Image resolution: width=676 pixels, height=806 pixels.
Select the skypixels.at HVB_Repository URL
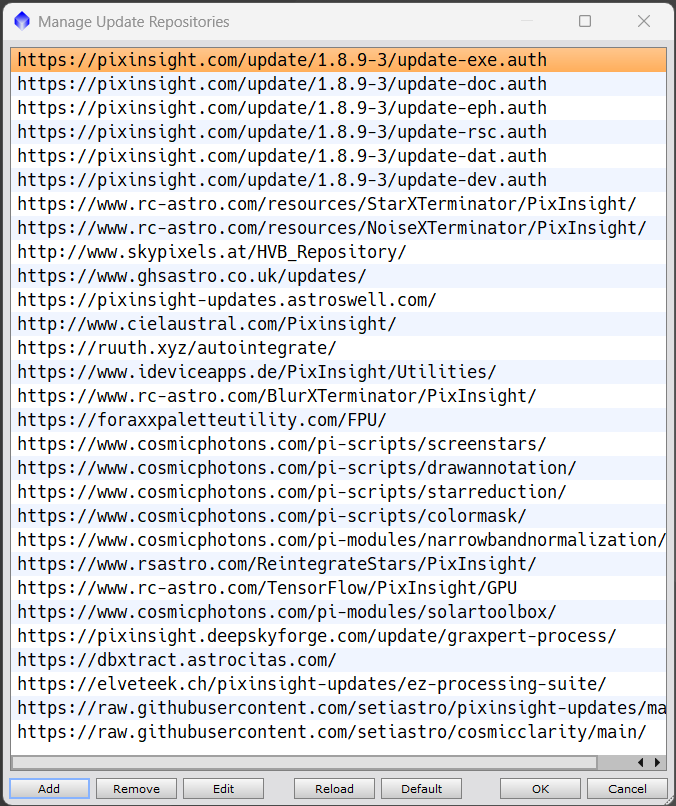click(338, 252)
